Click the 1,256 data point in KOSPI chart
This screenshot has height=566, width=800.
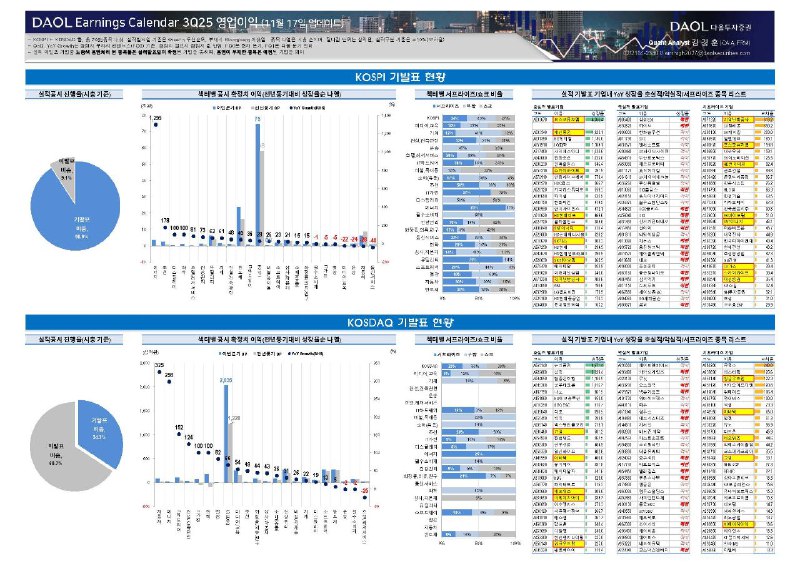point(155,124)
